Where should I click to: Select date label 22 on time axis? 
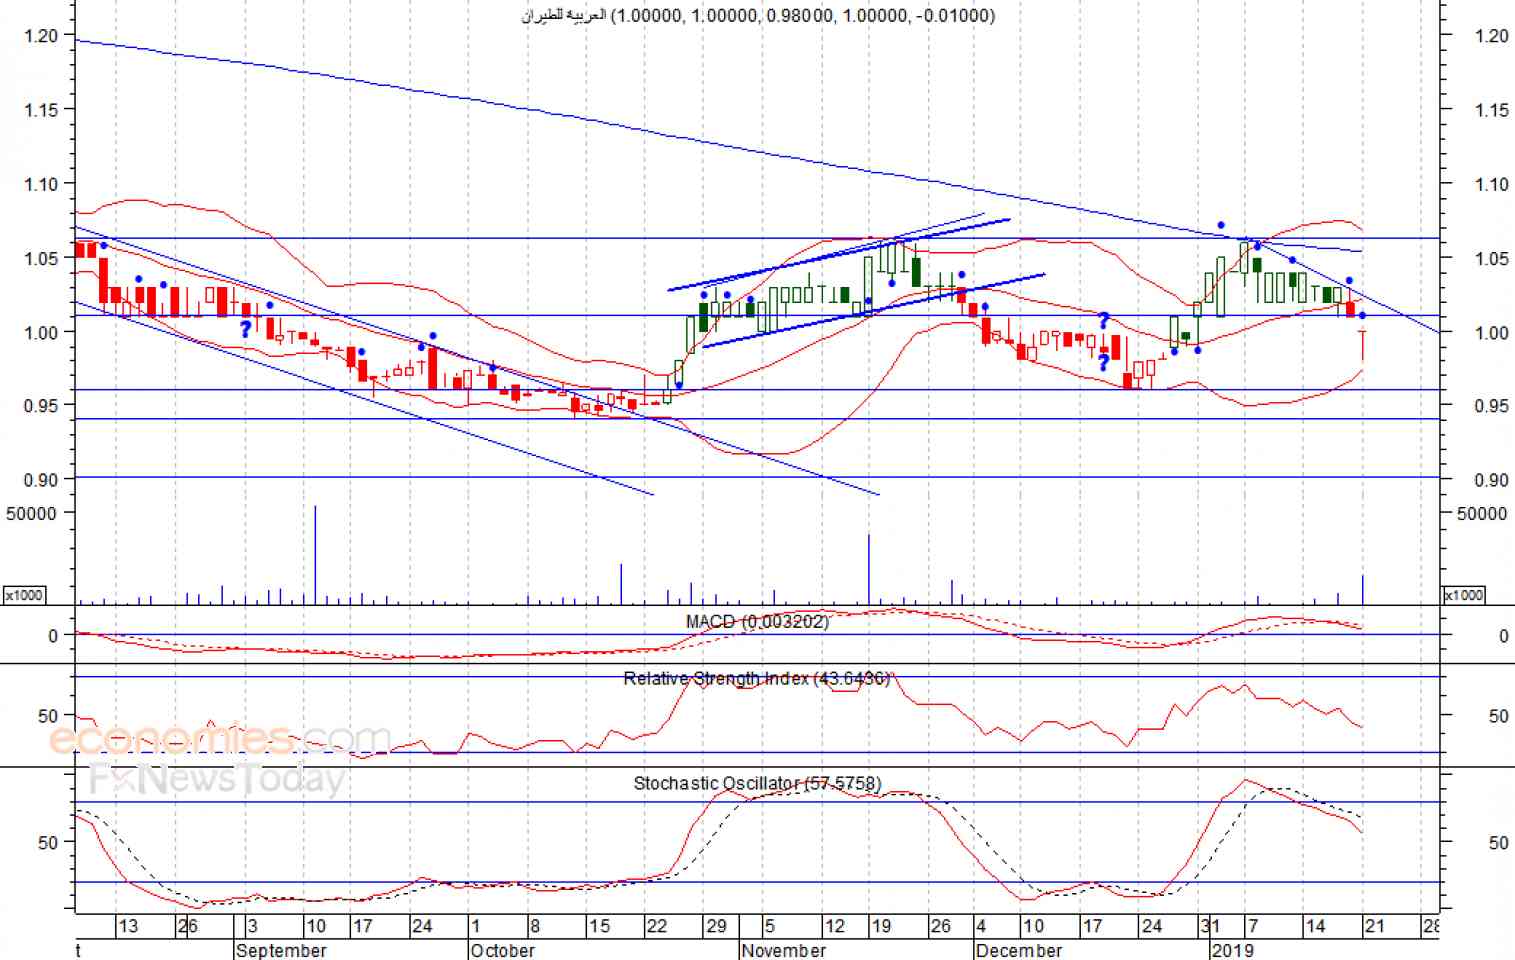656,926
